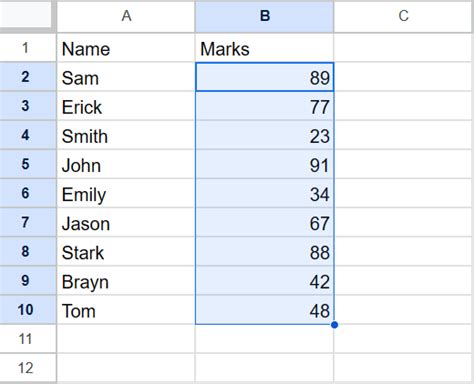
Task: Select empty cell C4 beside 23
Action: click(x=404, y=135)
